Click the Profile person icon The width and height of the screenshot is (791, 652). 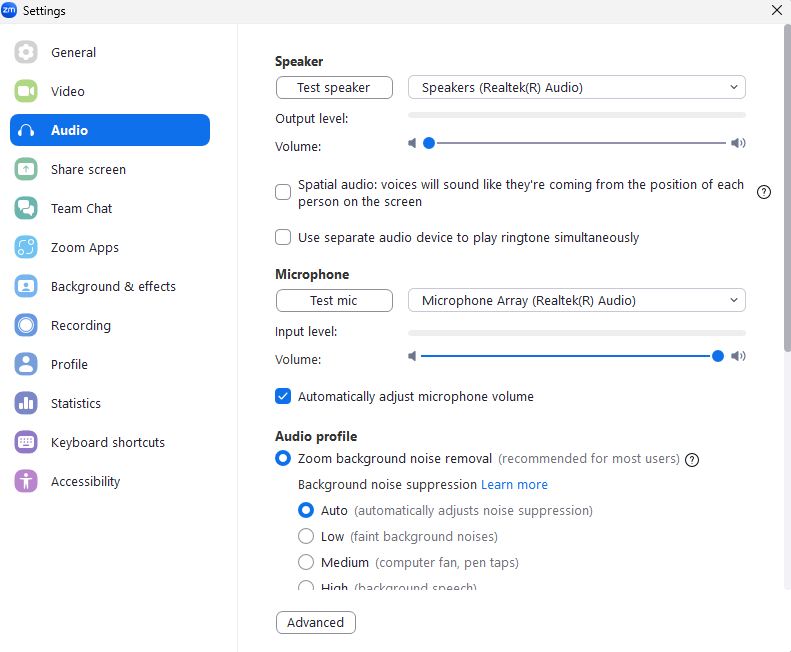26,364
